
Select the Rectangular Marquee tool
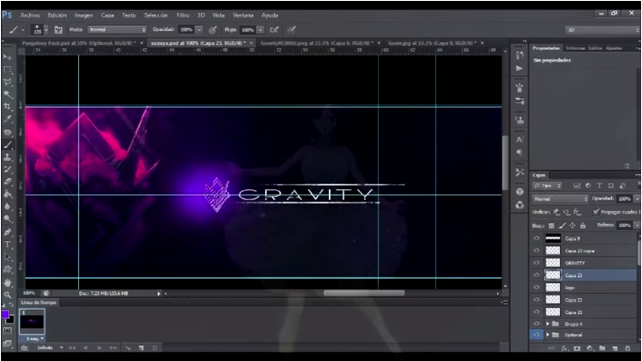(x=7, y=69)
